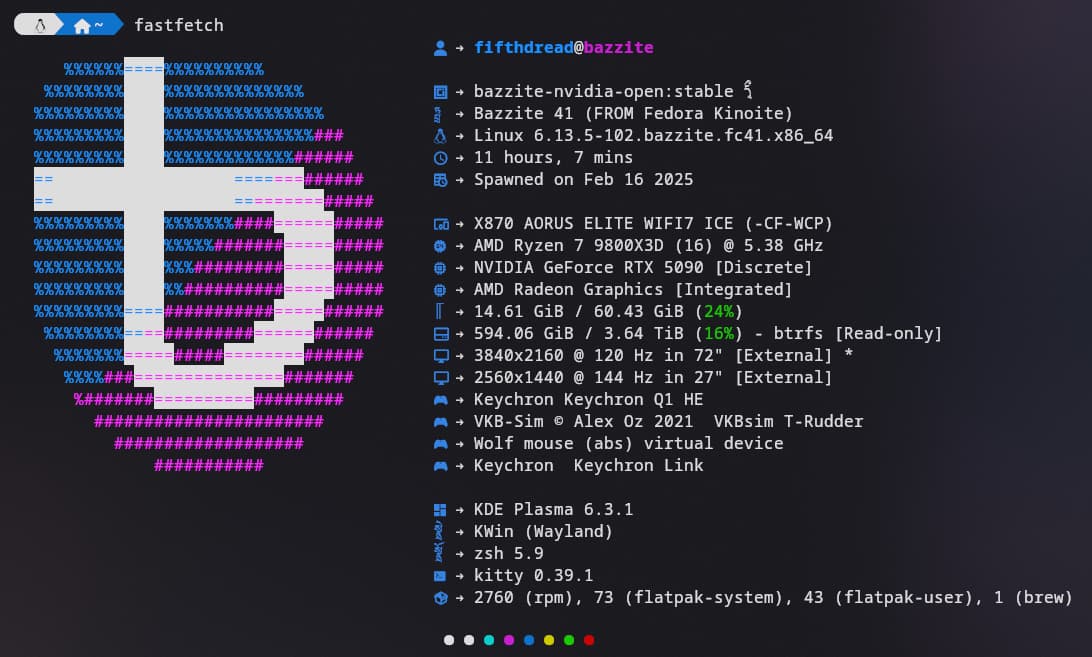The image size is (1092, 657).
Task: Click the OS icon beside Bazzite 41
Action: [x=438, y=114]
